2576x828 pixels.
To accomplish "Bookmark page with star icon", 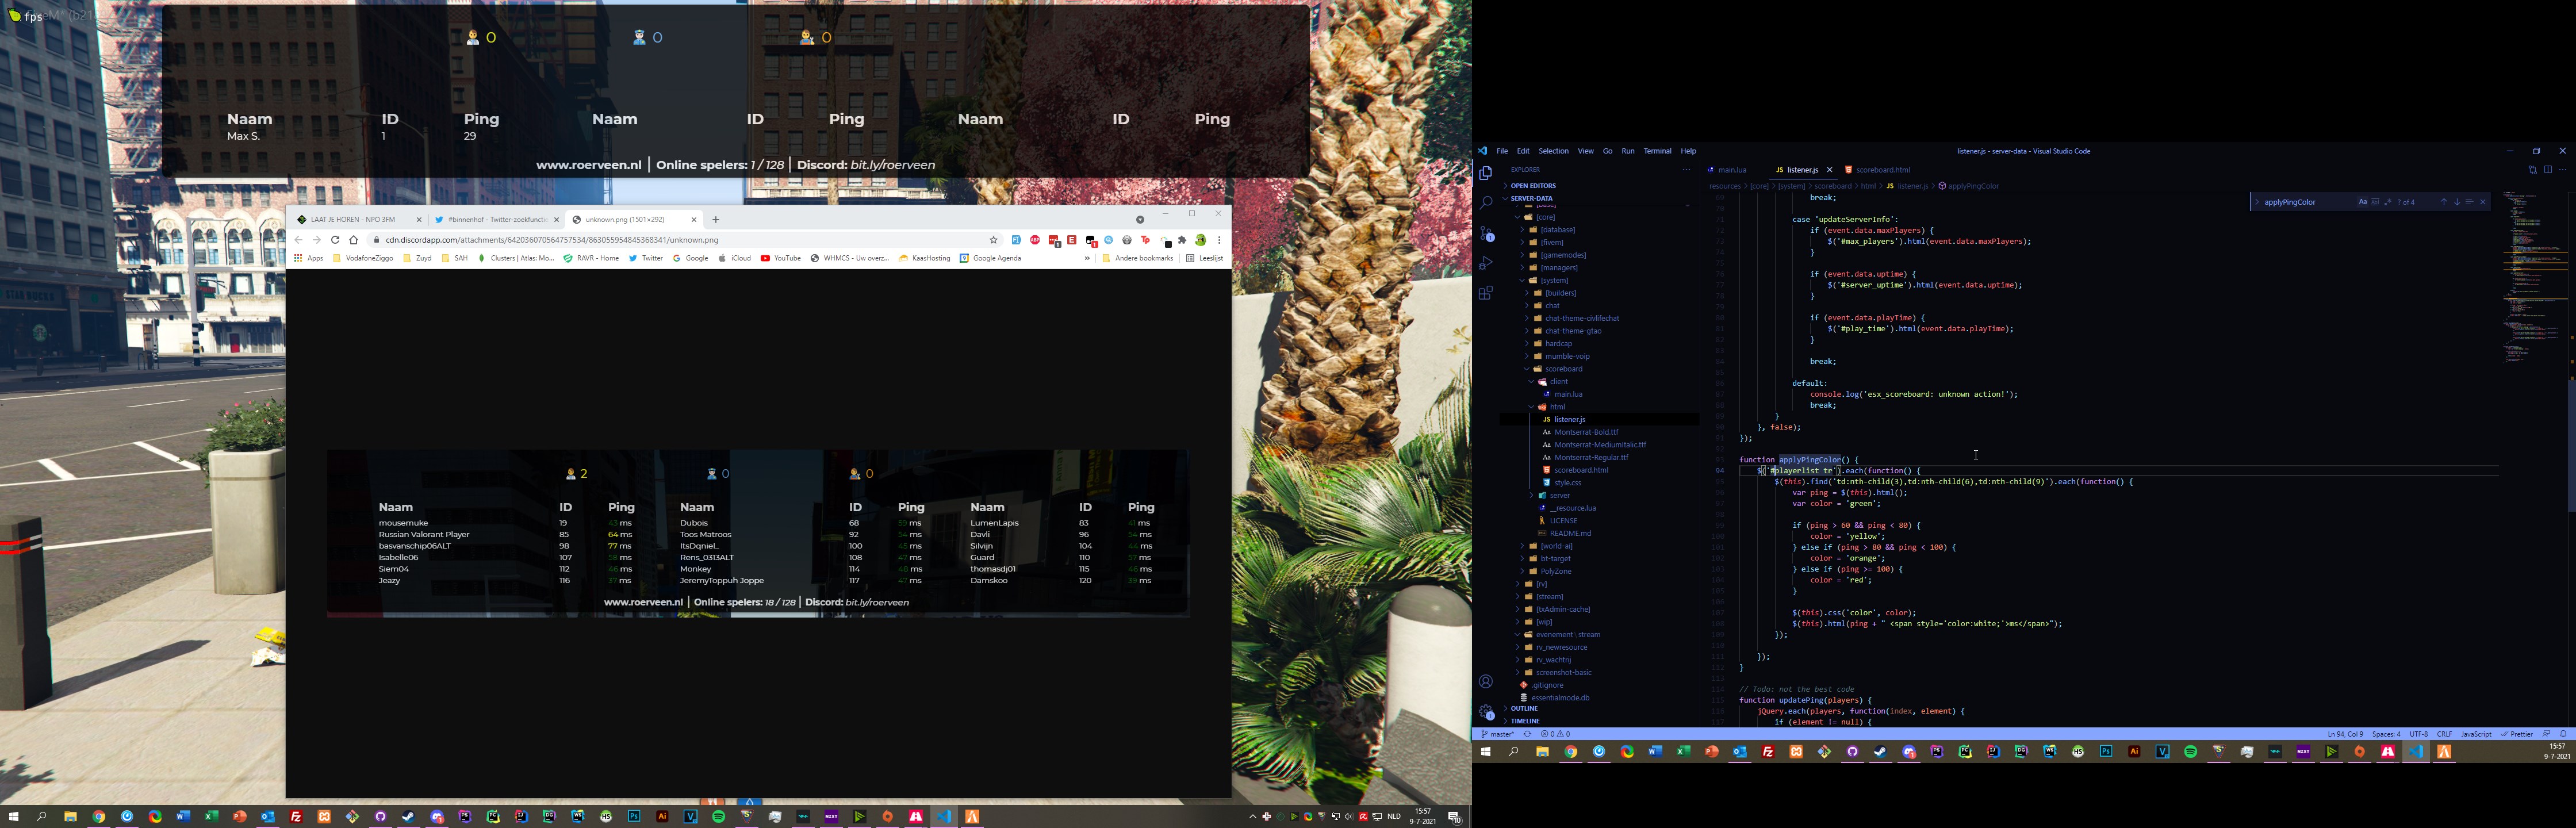I will tap(993, 240).
